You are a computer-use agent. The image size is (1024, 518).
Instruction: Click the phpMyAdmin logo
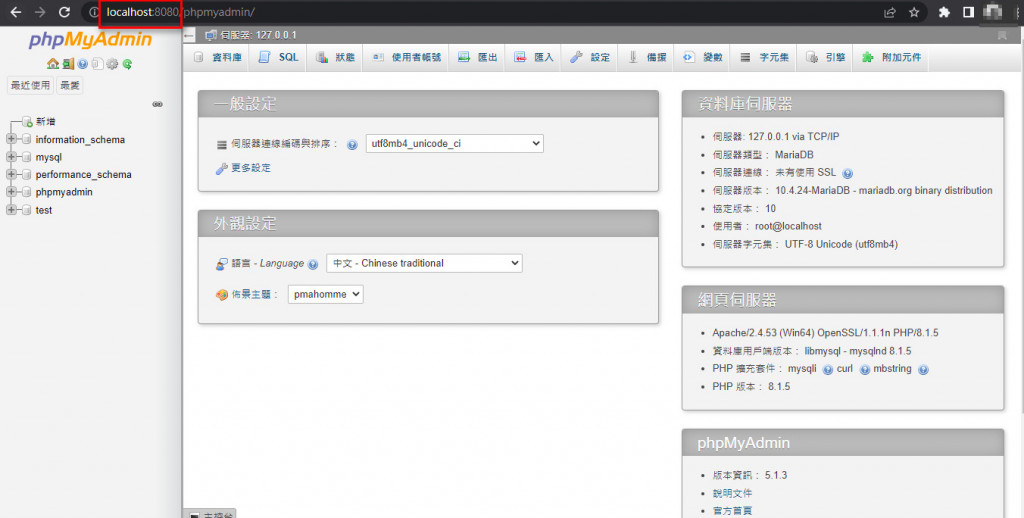(x=90, y=40)
